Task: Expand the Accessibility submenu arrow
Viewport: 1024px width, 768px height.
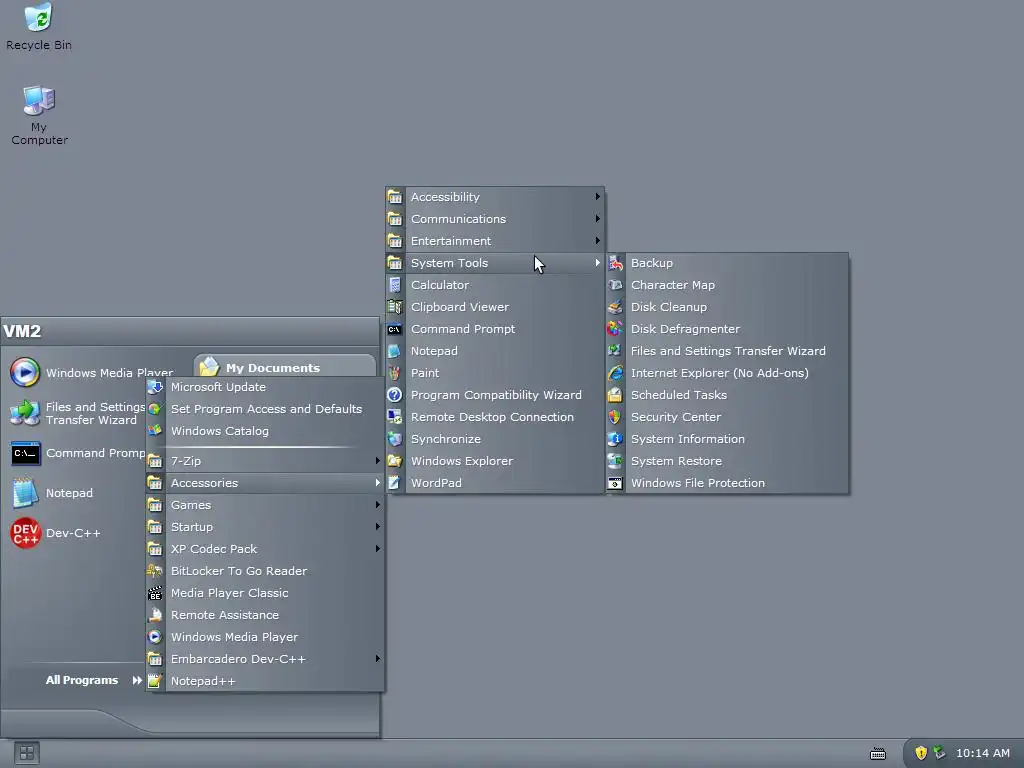Action: point(597,197)
